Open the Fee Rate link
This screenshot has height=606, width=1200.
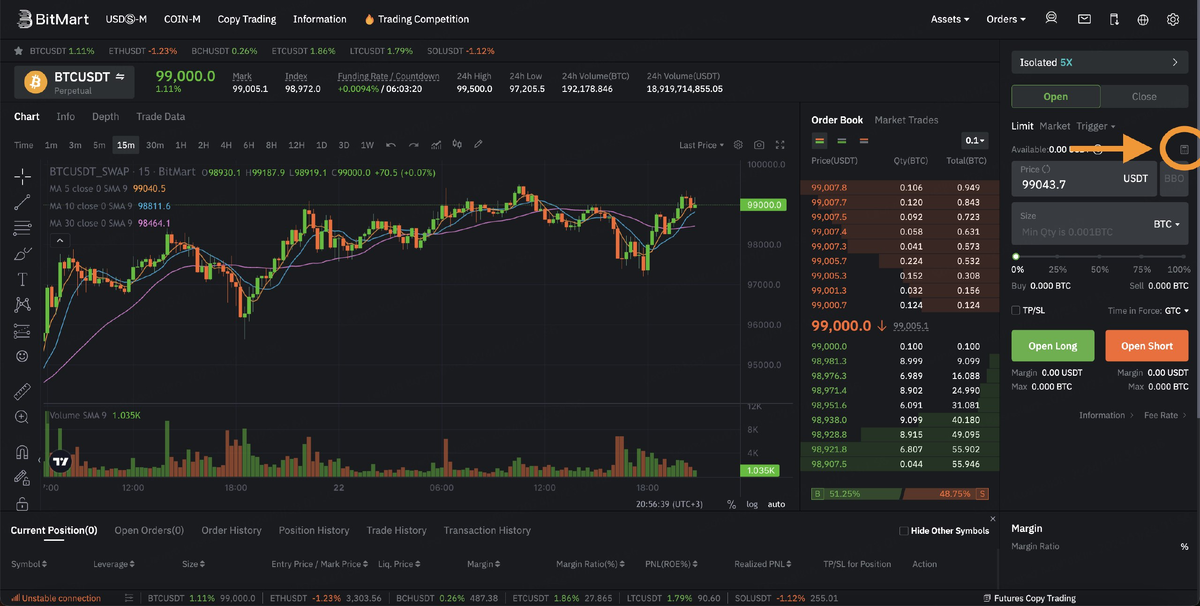1164,415
